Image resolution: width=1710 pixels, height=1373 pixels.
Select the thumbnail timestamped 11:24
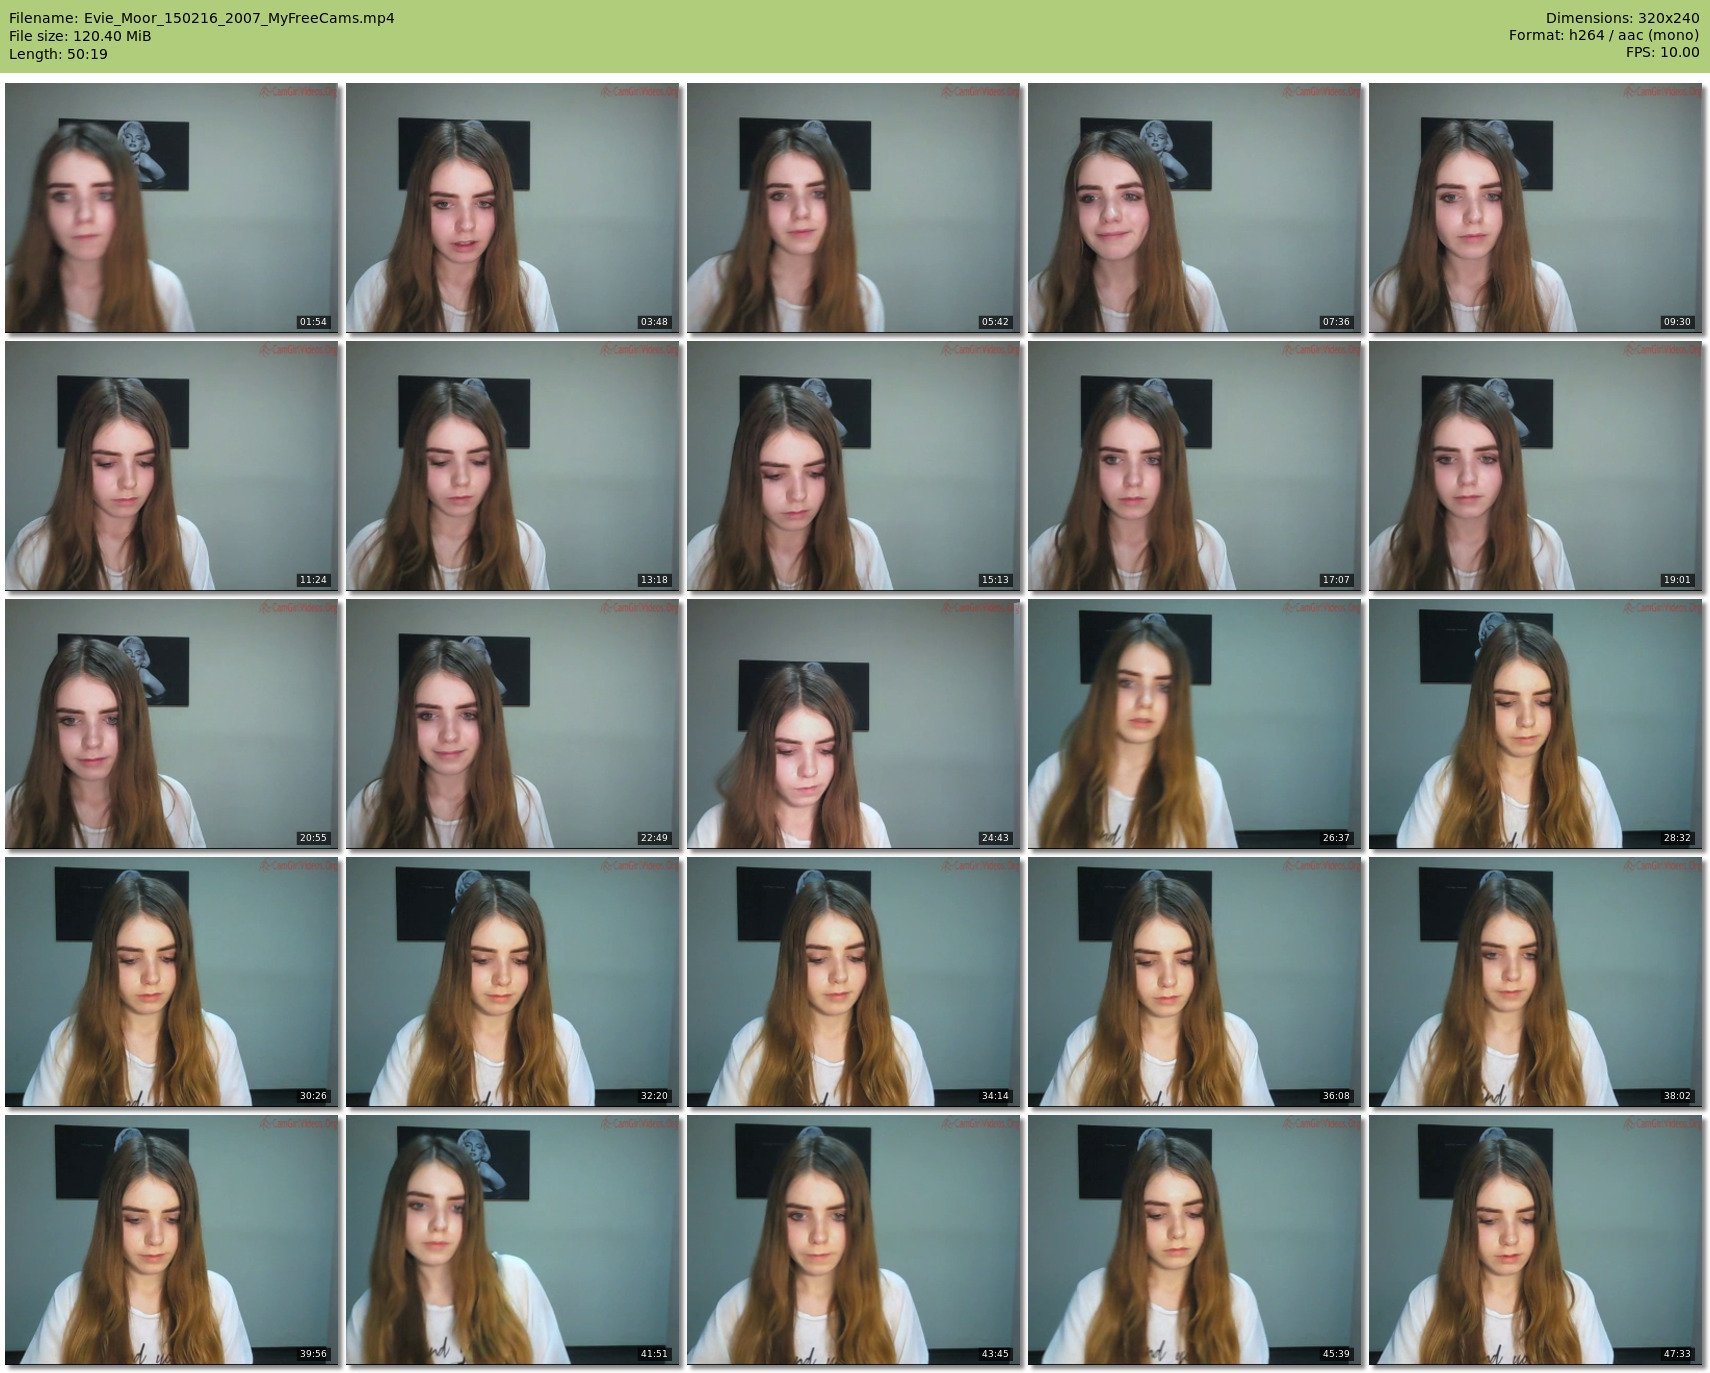(x=172, y=466)
